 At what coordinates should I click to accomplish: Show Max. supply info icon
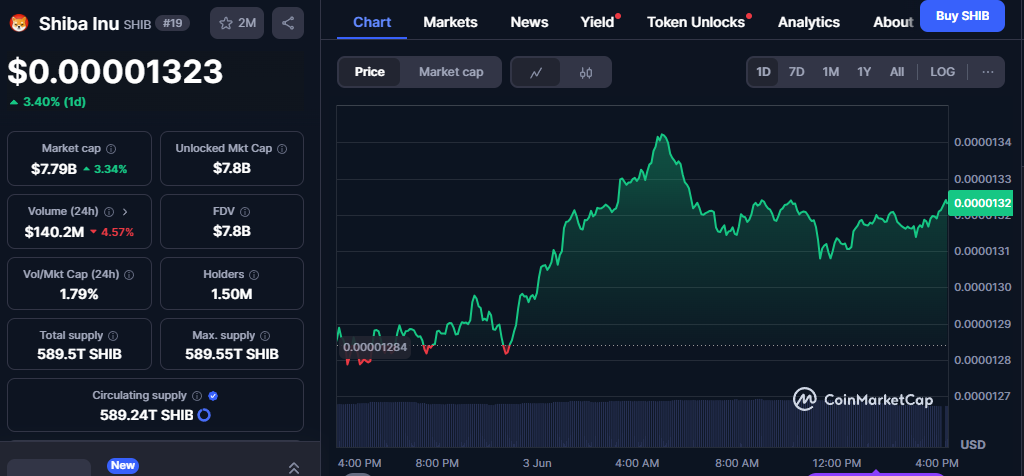pos(265,336)
